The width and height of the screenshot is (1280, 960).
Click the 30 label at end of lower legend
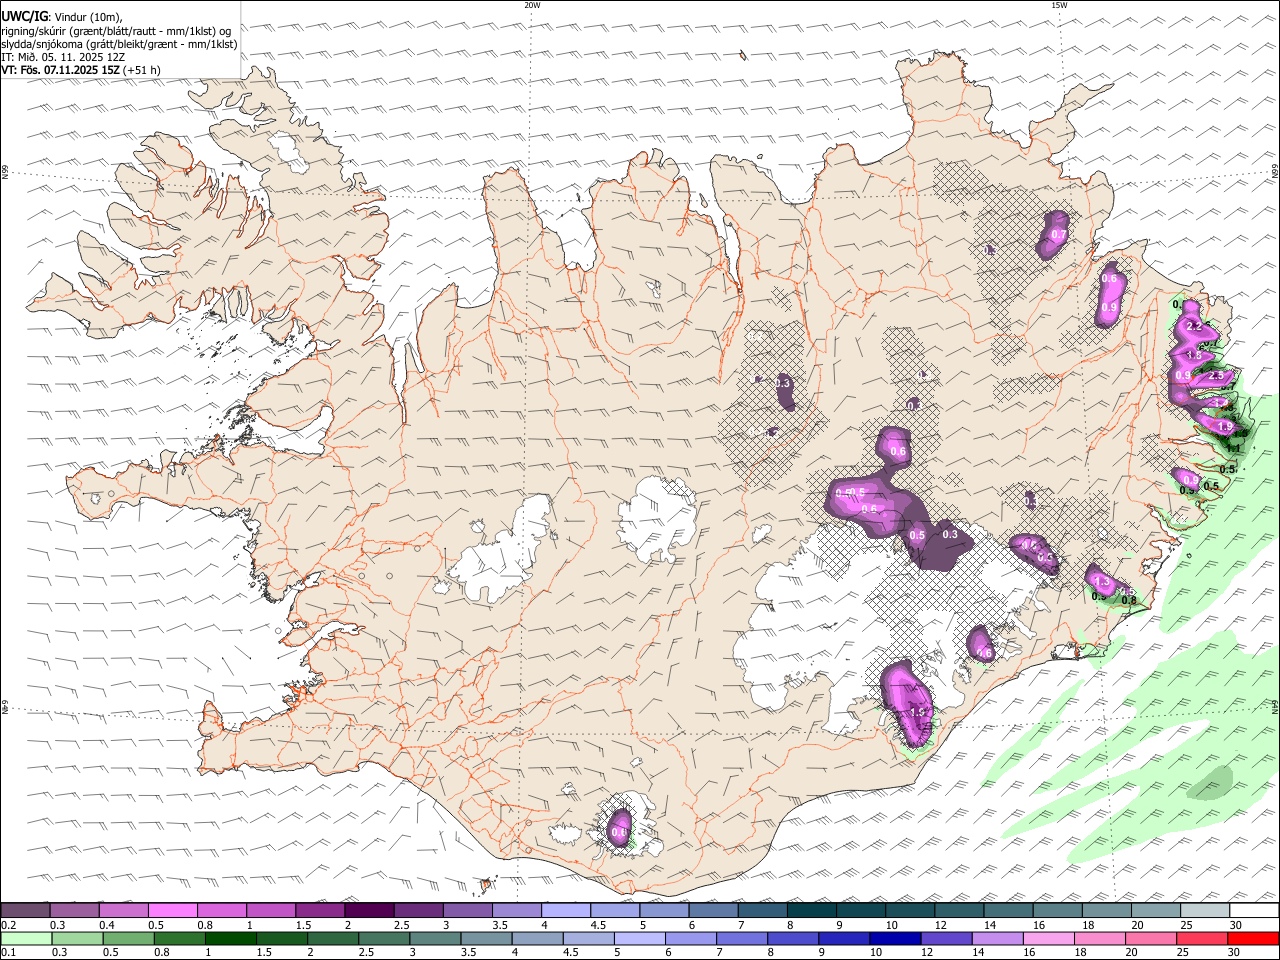point(1234,953)
